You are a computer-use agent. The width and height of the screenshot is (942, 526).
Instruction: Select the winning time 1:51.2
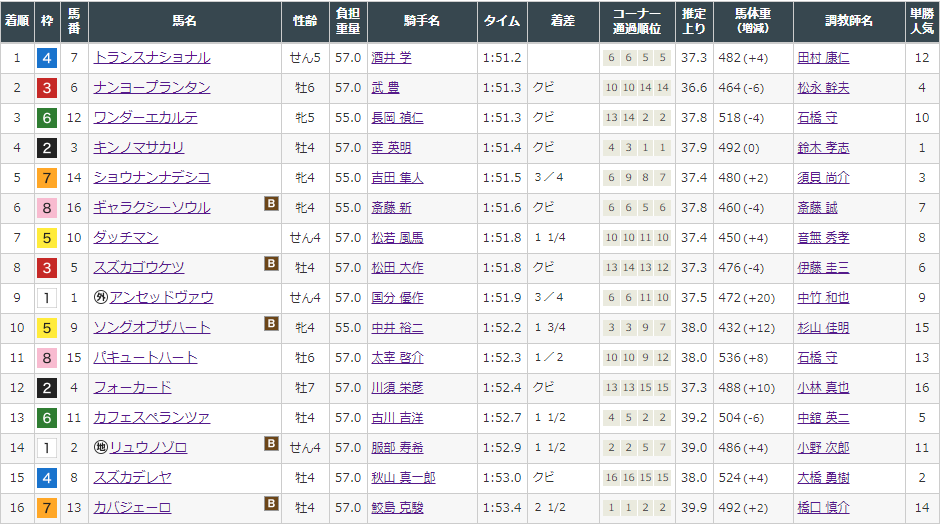pyautogui.click(x=502, y=58)
